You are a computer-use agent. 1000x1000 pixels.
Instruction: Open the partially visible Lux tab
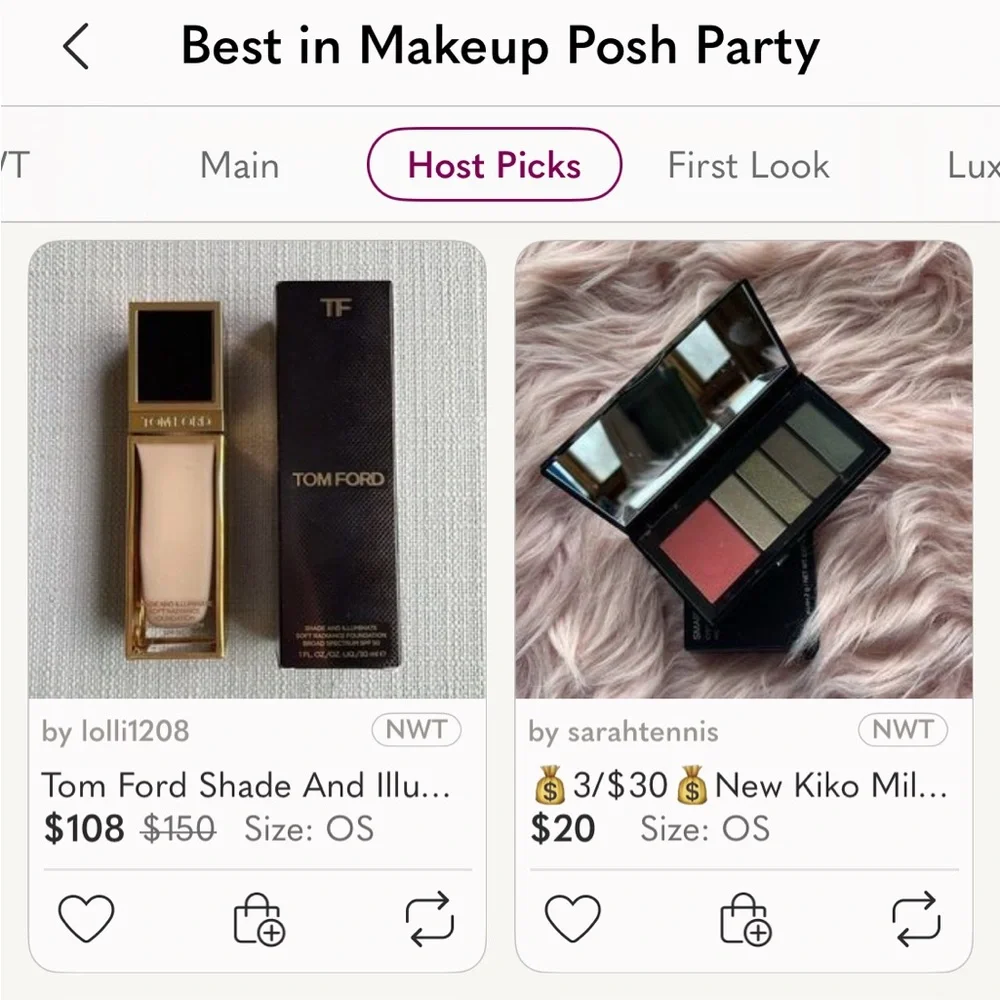click(973, 165)
